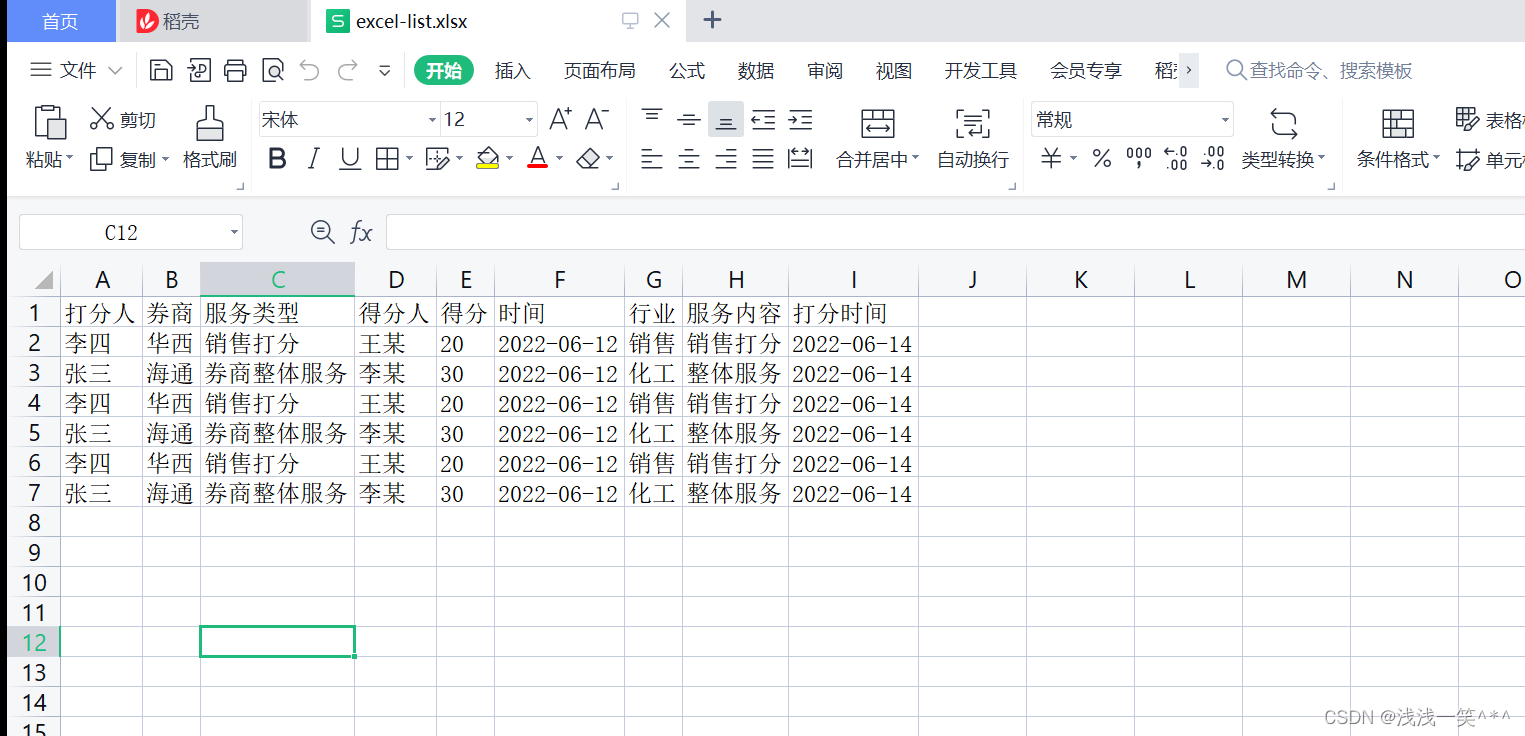Viewport: 1525px width, 736px height.
Task: Click the Paste clipboard icon
Action: pyautogui.click(x=49, y=122)
